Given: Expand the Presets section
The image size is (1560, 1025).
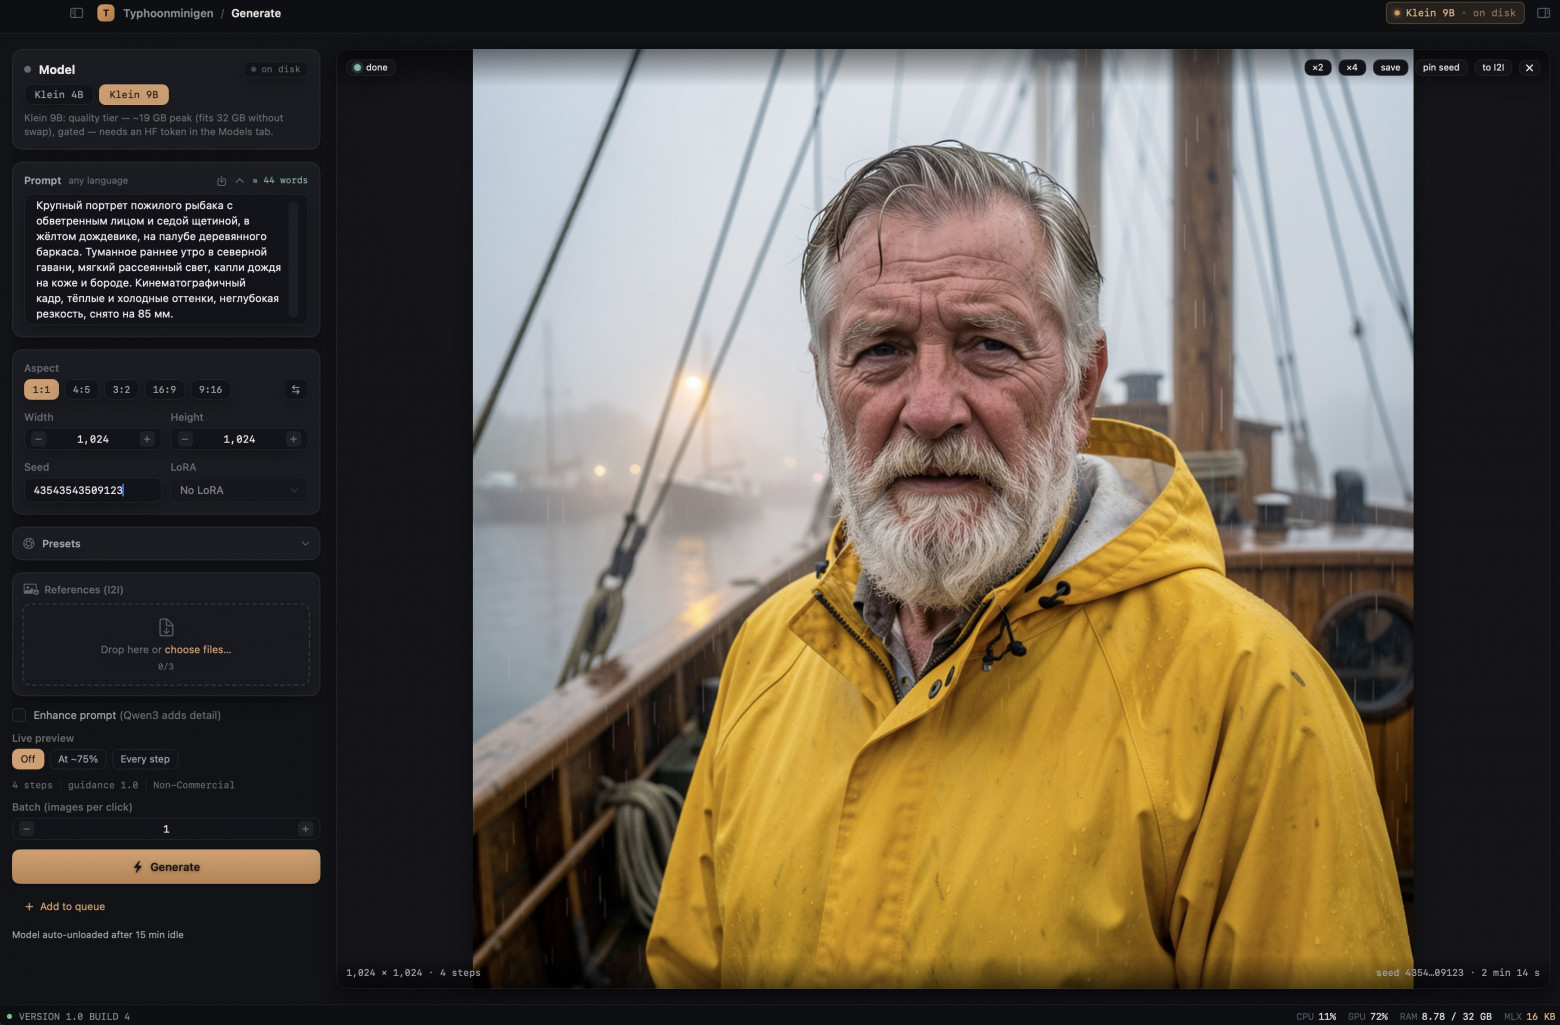Looking at the screenshot, I should 166,544.
